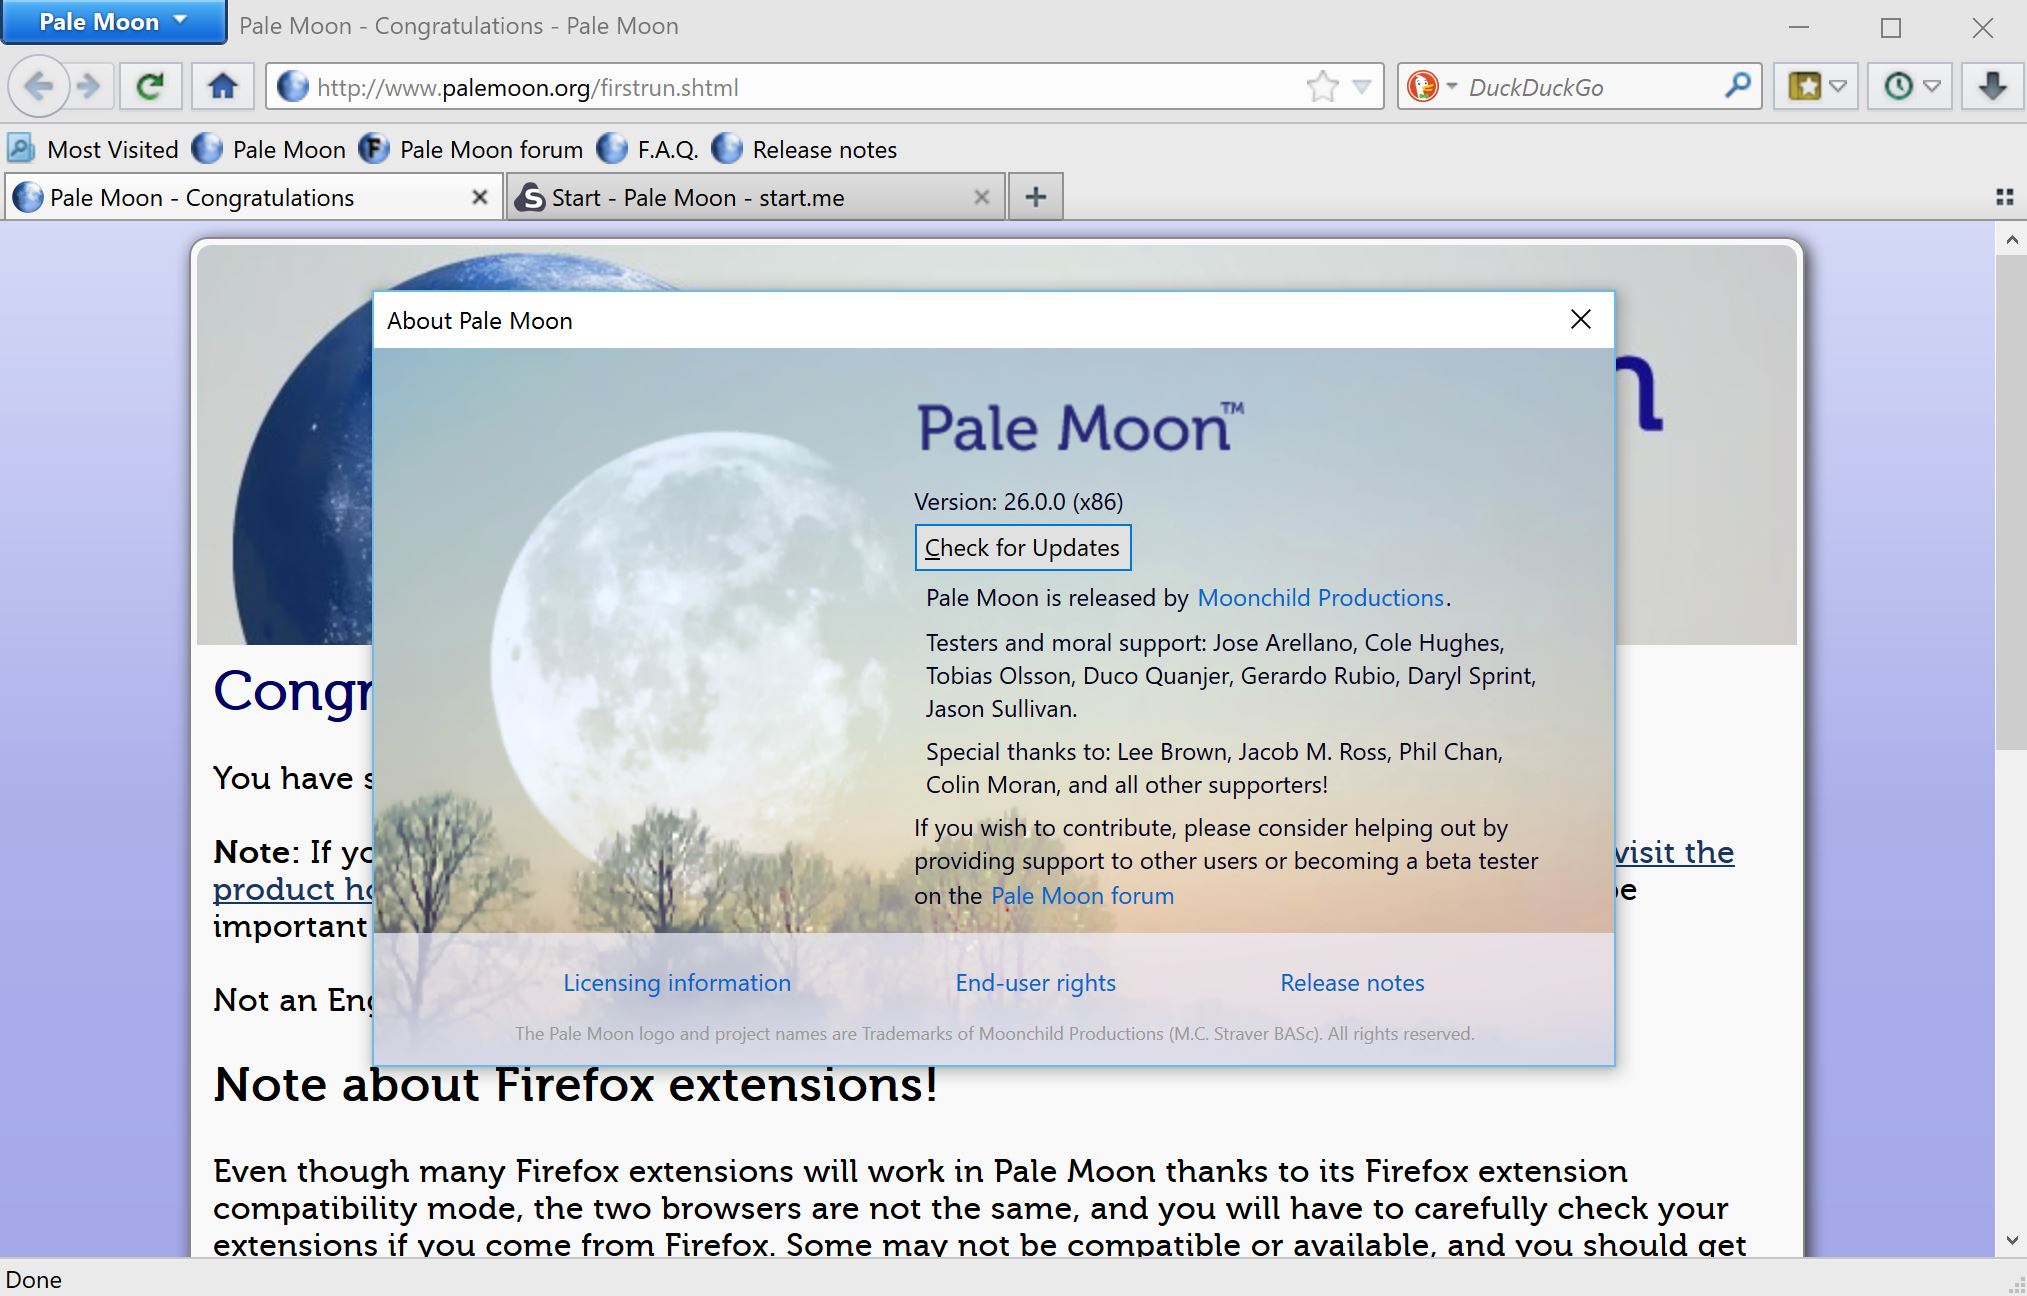Click the 'product h...' link on page

tap(293, 889)
